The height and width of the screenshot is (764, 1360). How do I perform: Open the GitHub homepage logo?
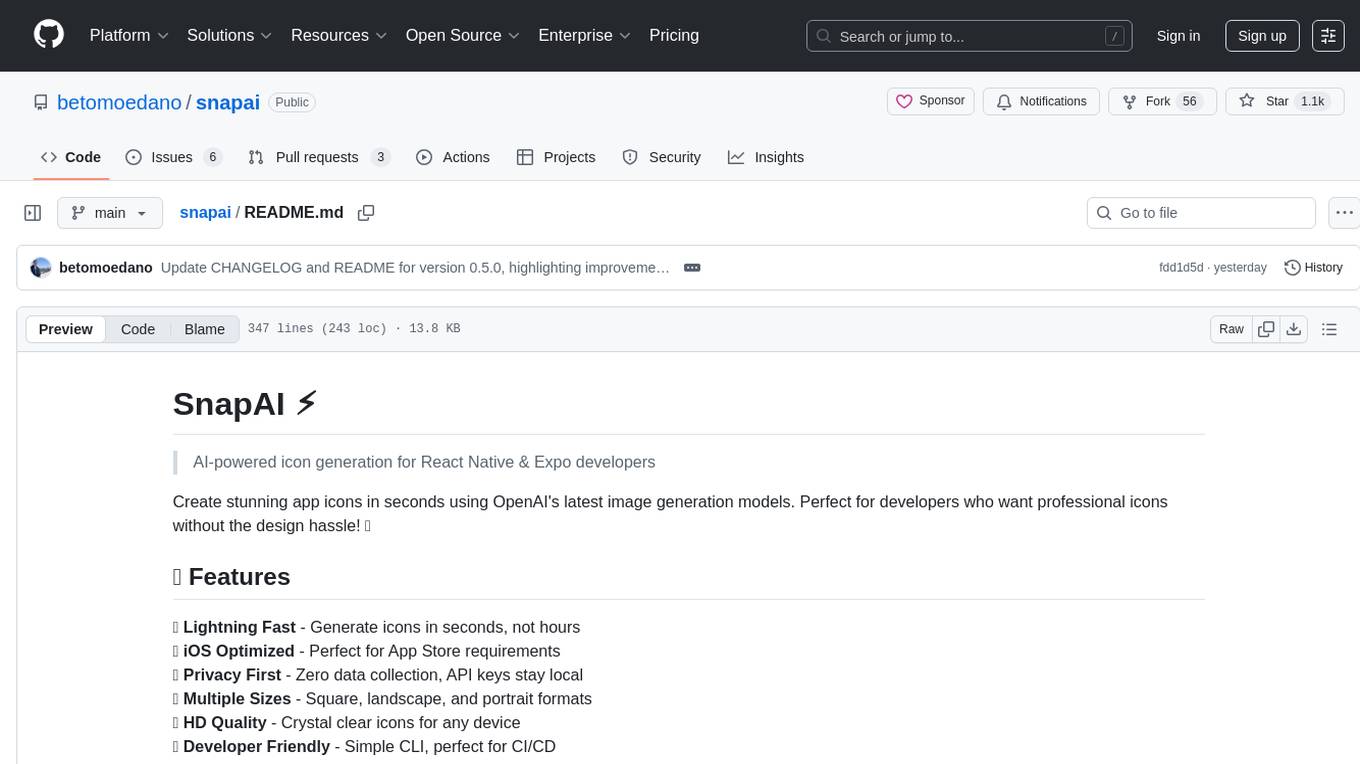[x=49, y=35]
